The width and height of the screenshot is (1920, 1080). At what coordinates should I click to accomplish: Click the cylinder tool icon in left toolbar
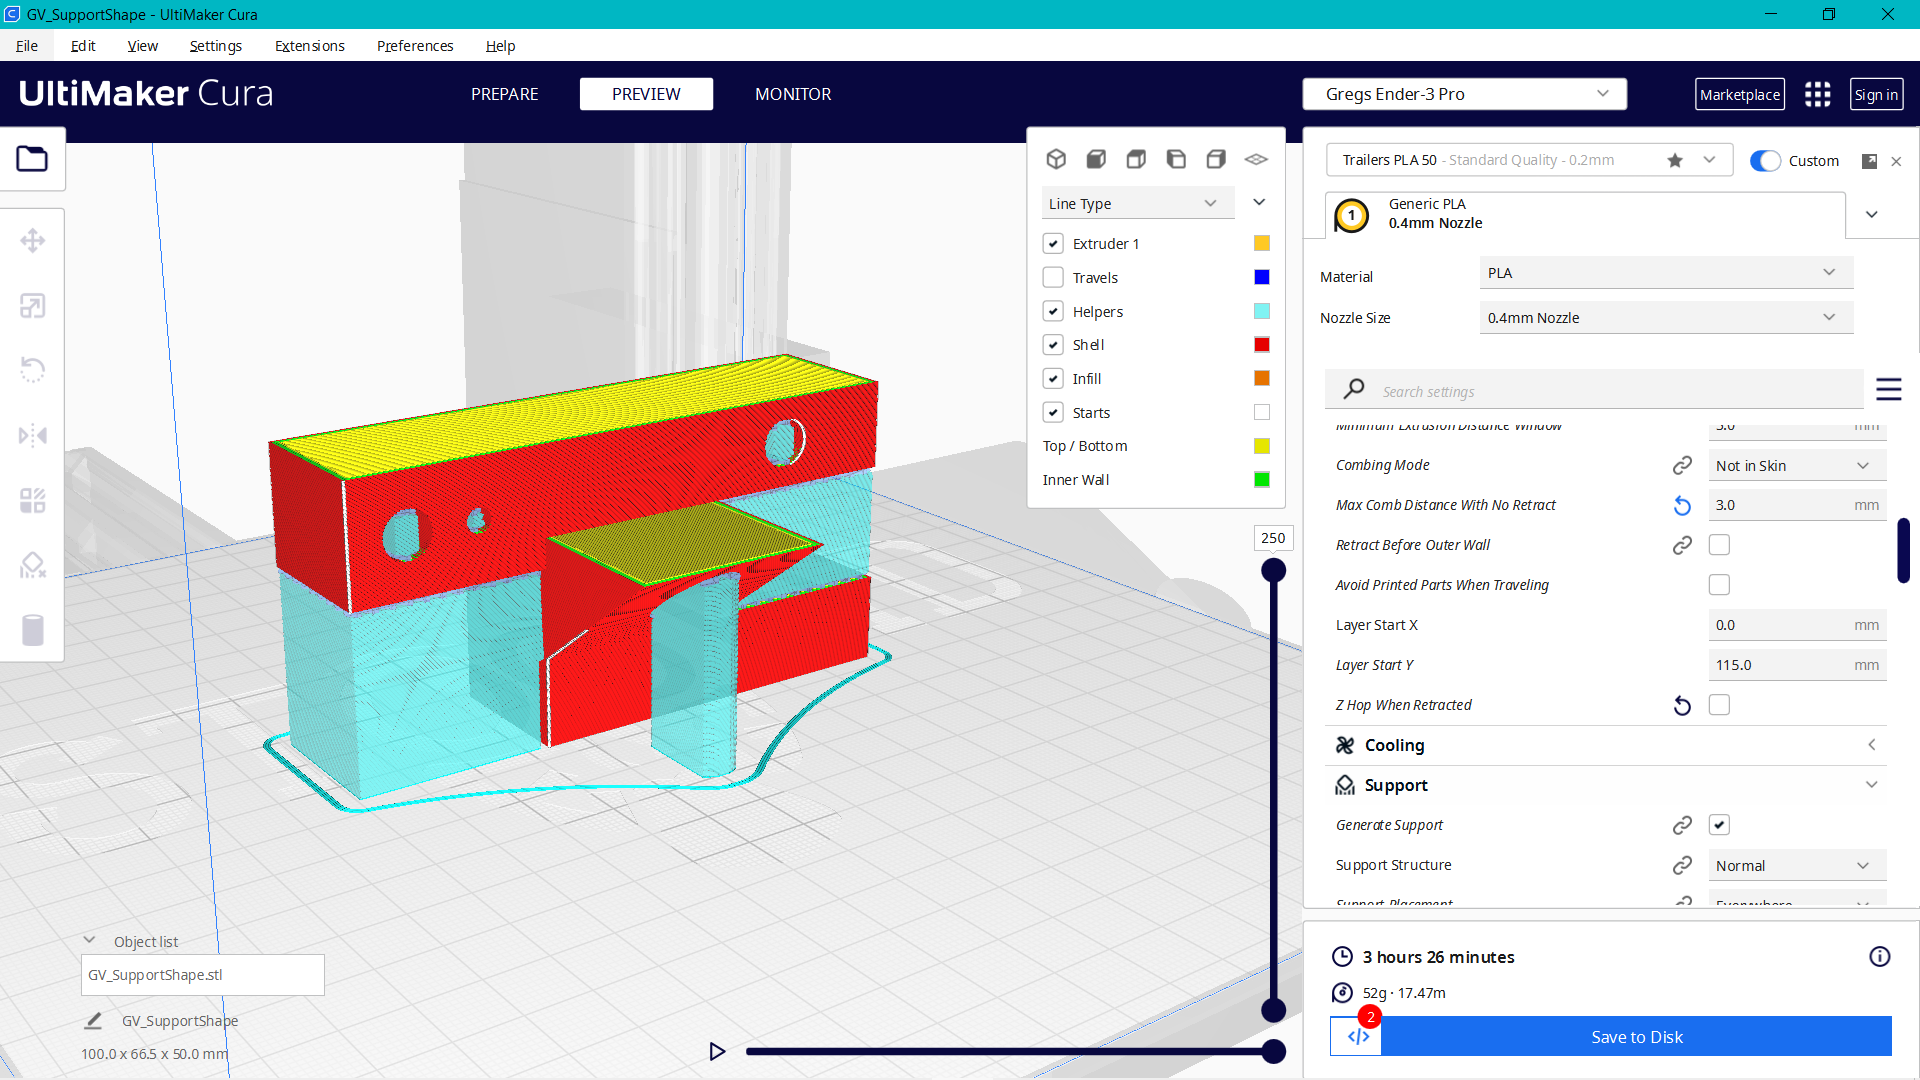pos(32,630)
